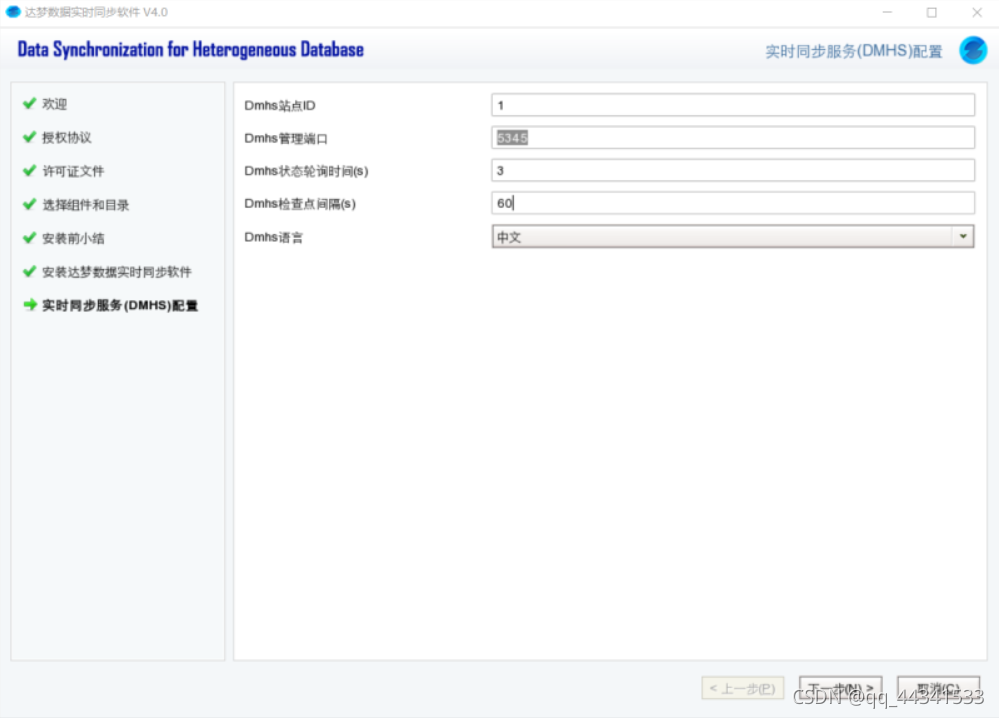The height and width of the screenshot is (718, 999).
Task: Click the application logo in the title bar
Action: tap(13, 12)
